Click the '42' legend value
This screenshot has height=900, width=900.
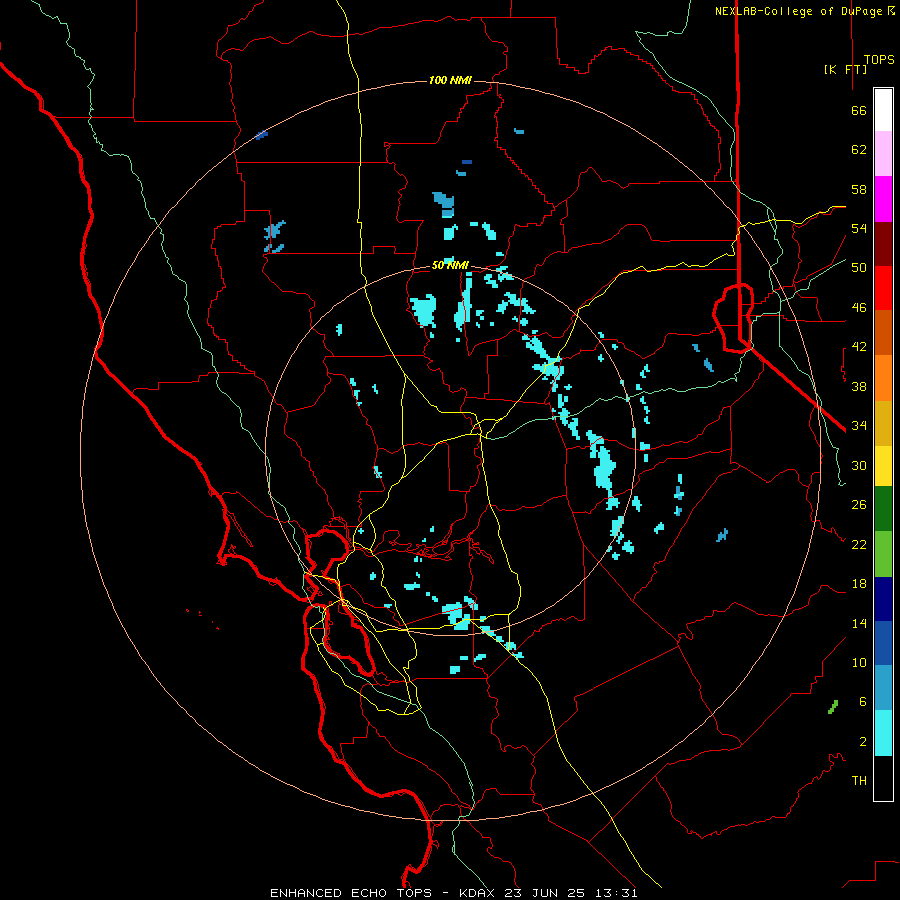(859, 347)
